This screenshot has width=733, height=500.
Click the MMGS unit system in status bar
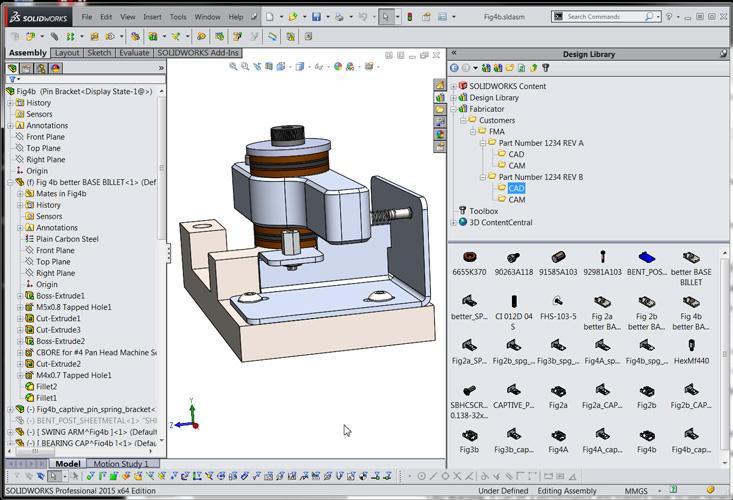636,491
